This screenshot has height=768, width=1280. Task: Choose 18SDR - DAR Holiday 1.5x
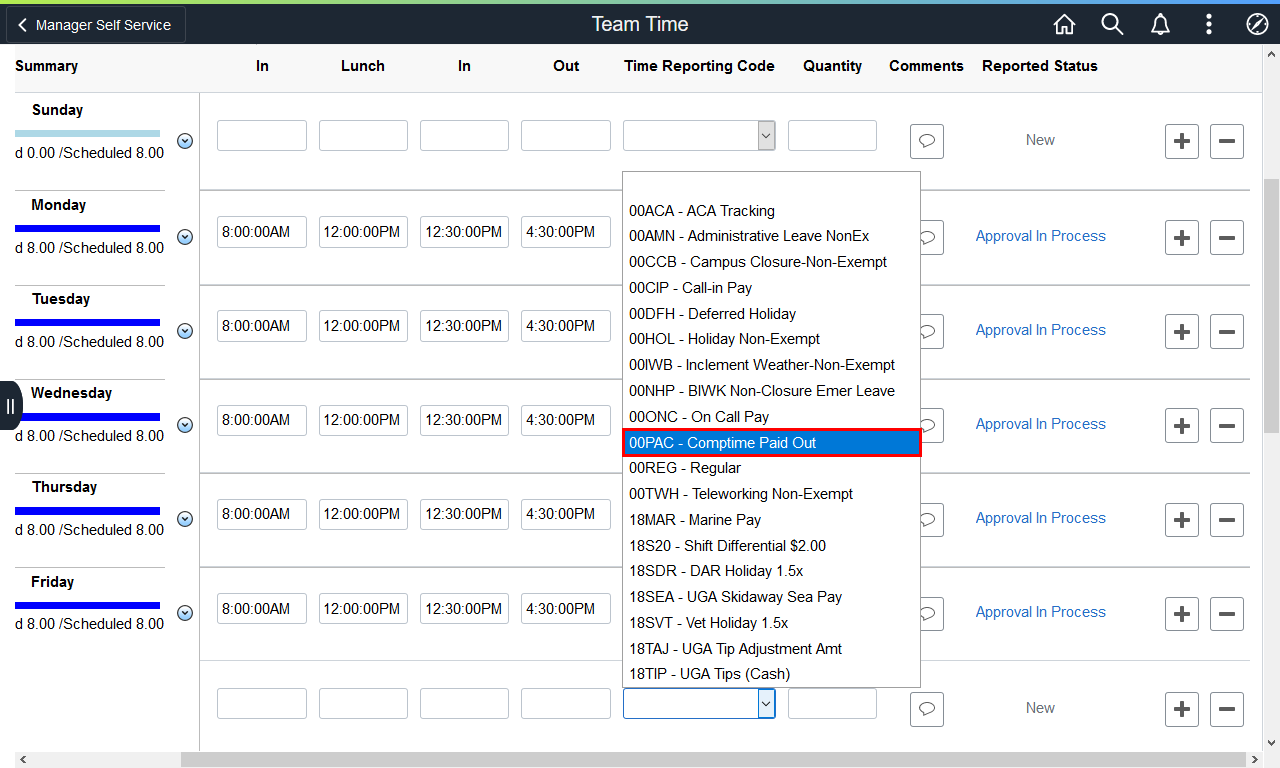pyautogui.click(x=771, y=571)
